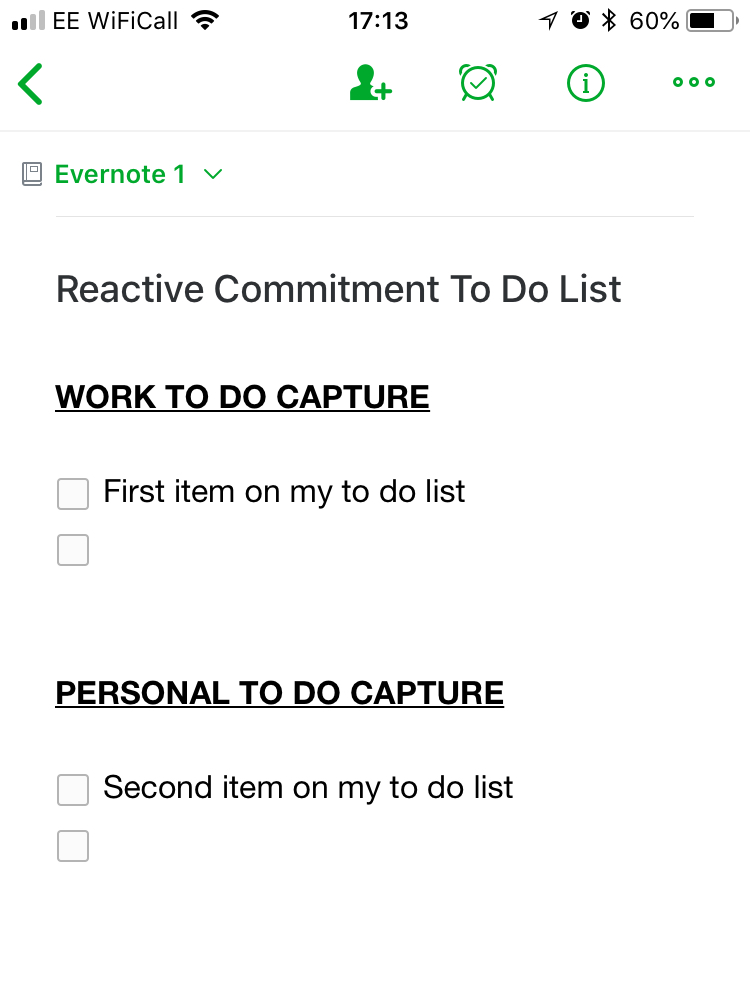750x987 pixels.
Task: Tap the green back arrow
Action: [30, 84]
